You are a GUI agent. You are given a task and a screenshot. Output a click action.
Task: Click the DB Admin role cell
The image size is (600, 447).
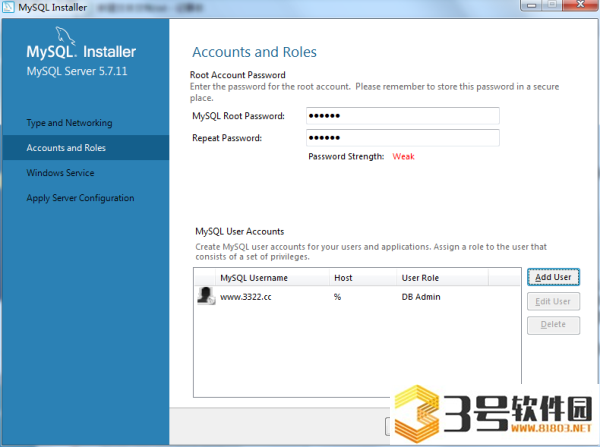421,297
